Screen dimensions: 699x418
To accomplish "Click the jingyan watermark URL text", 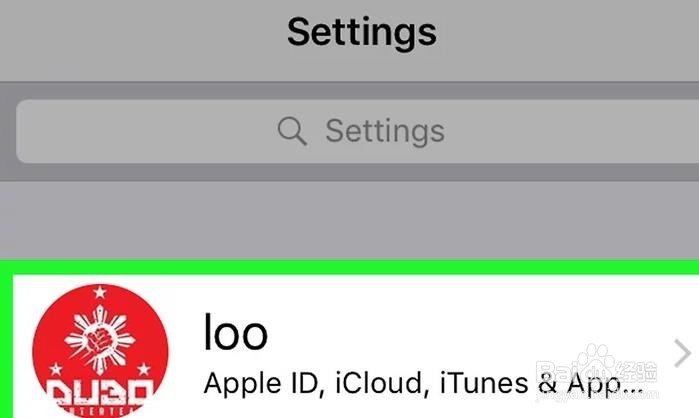I will [x=597, y=394].
